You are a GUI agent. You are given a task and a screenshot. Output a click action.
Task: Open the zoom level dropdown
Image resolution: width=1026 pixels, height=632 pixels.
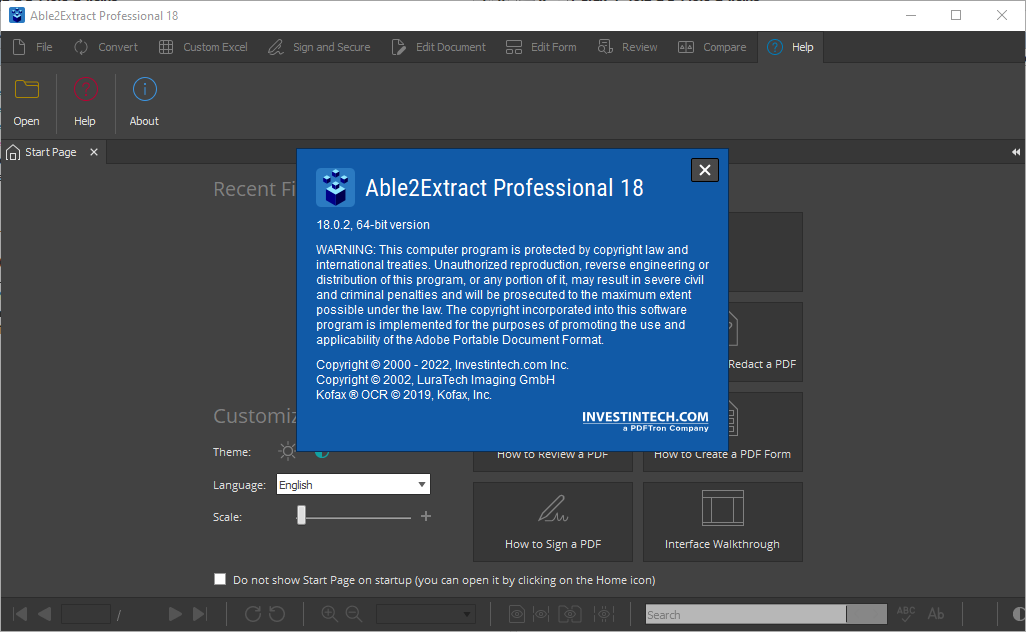tap(425, 614)
